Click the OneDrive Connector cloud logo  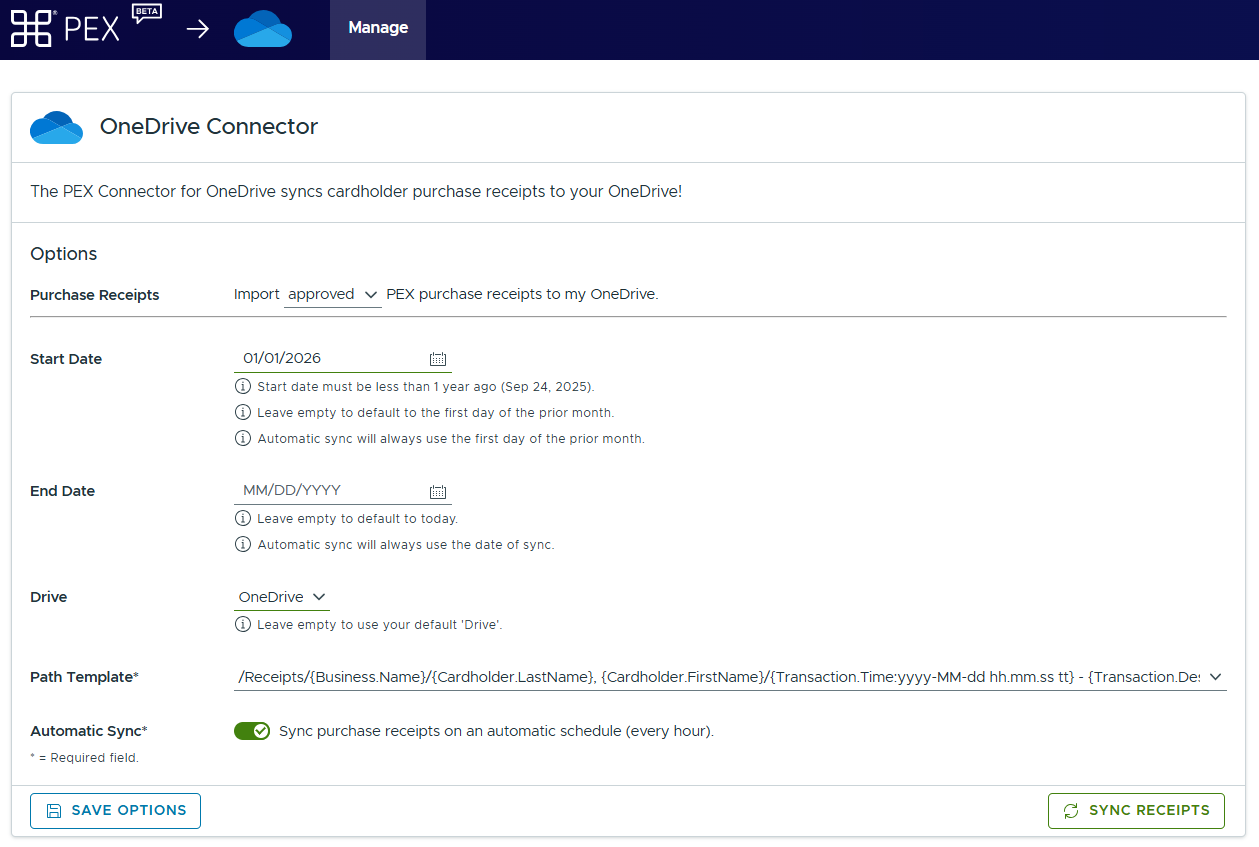[56, 127]
